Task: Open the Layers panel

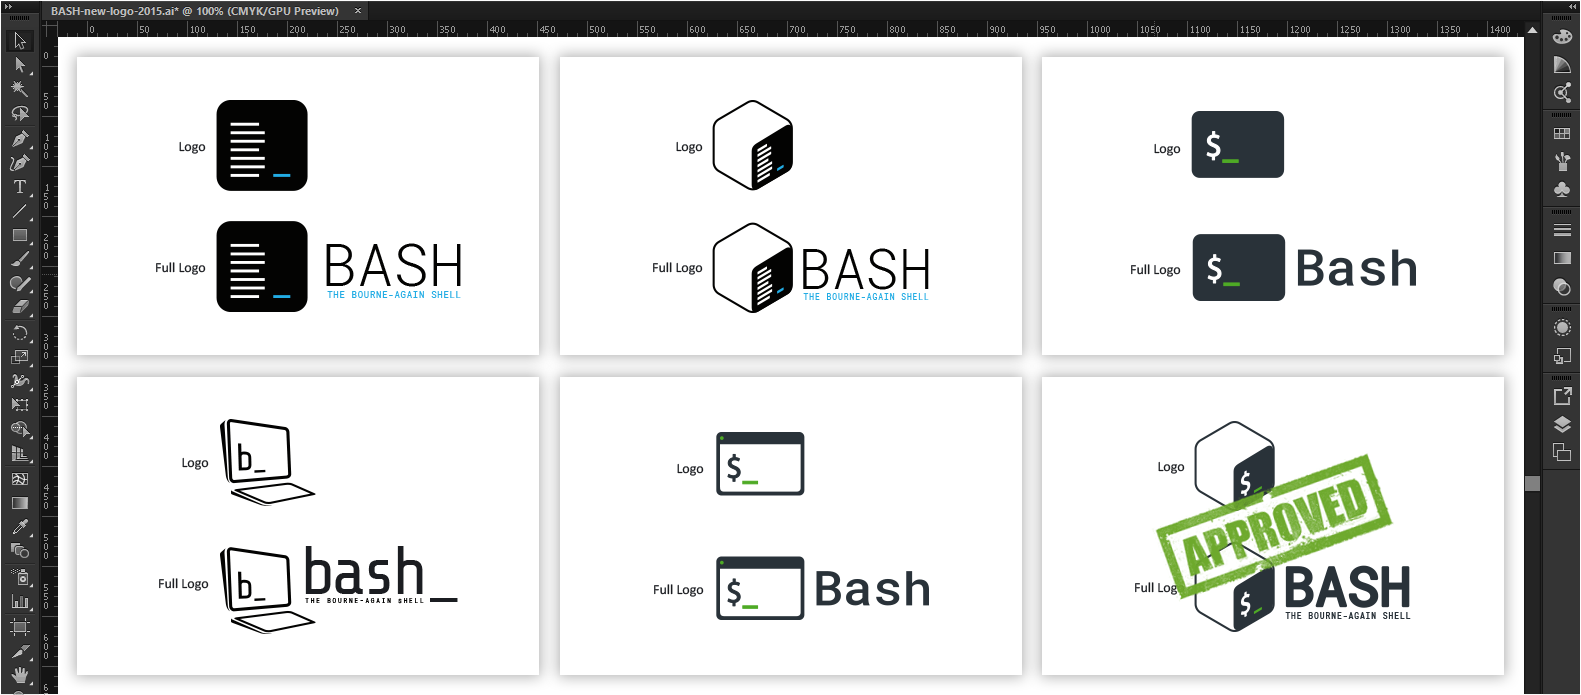Action: point(1562,424)
